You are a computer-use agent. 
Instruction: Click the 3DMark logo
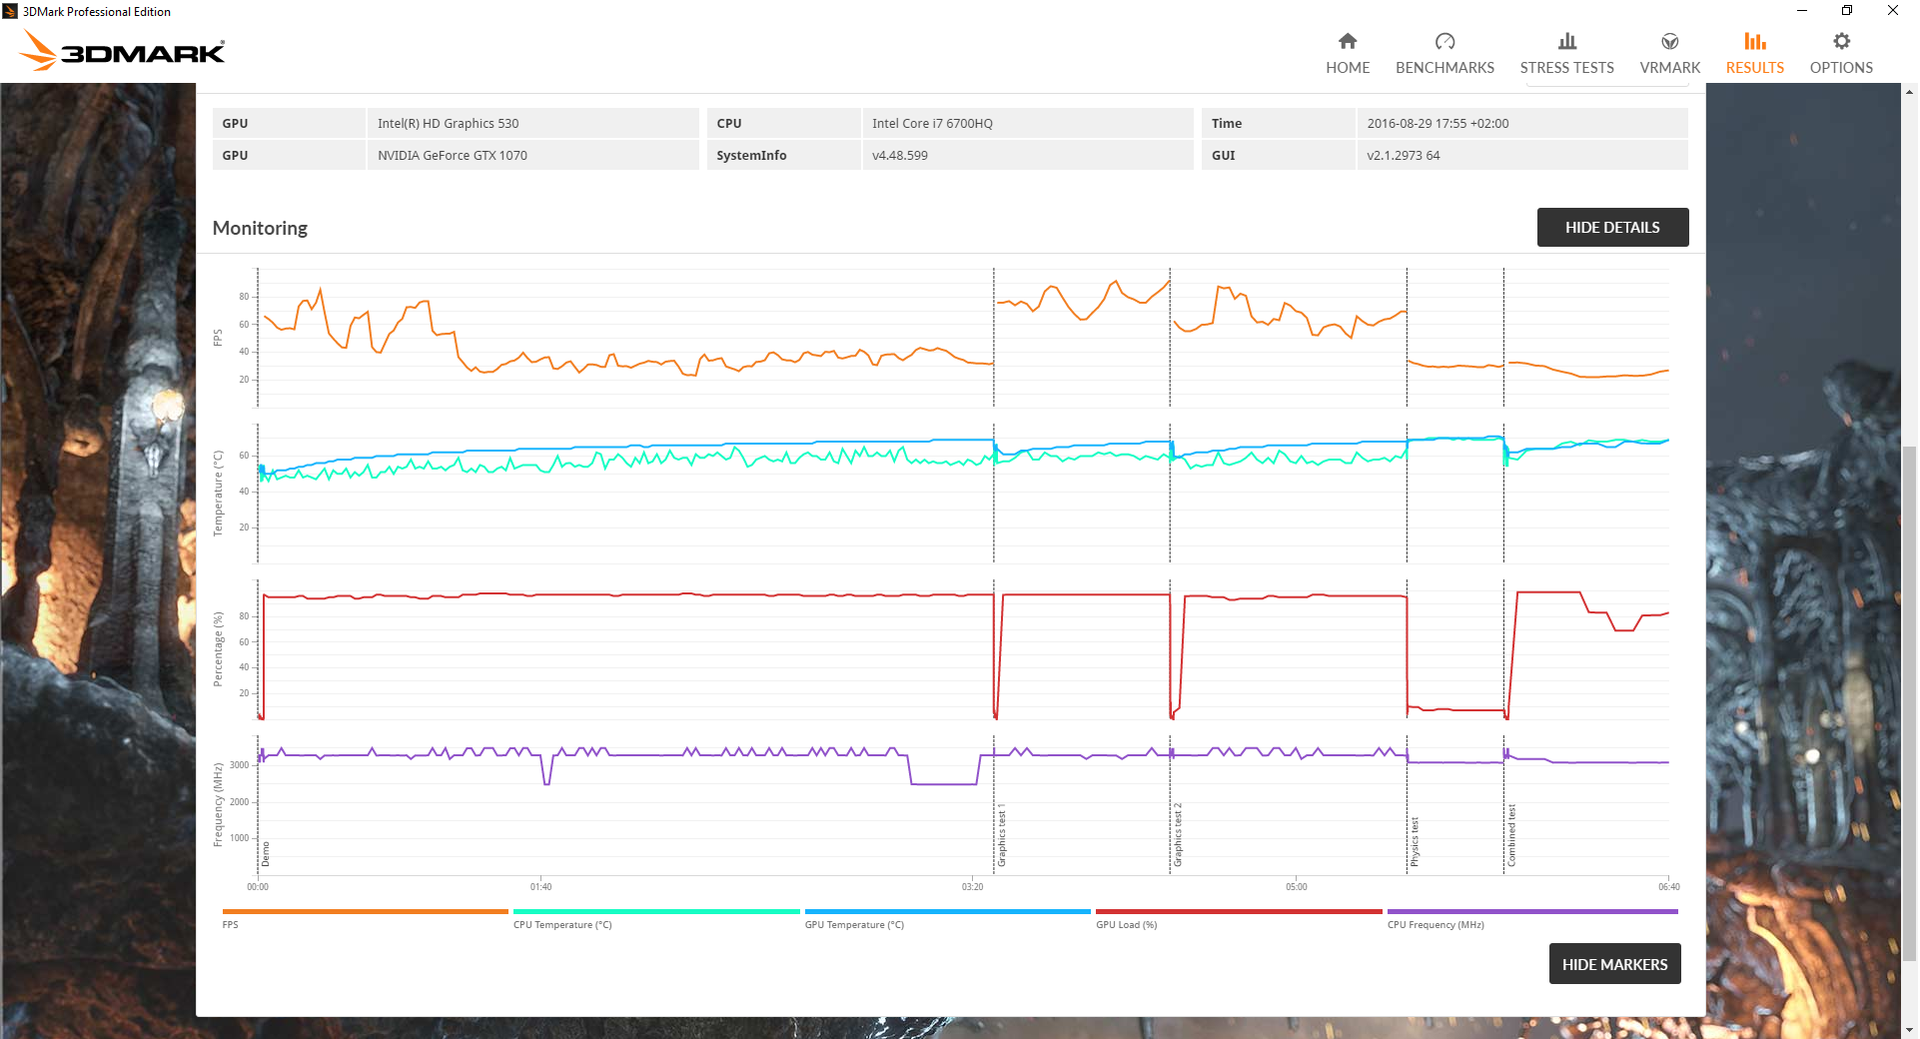(122, 50)
